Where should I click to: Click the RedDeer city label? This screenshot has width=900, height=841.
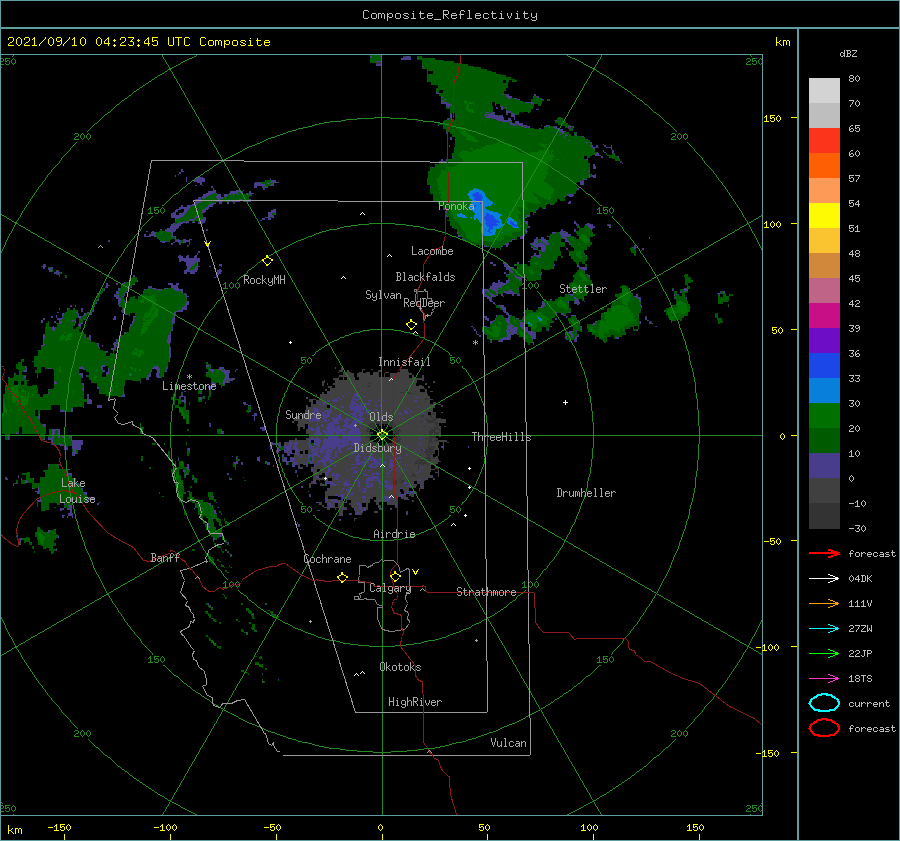pyautogui.click(x=424, y=303)
